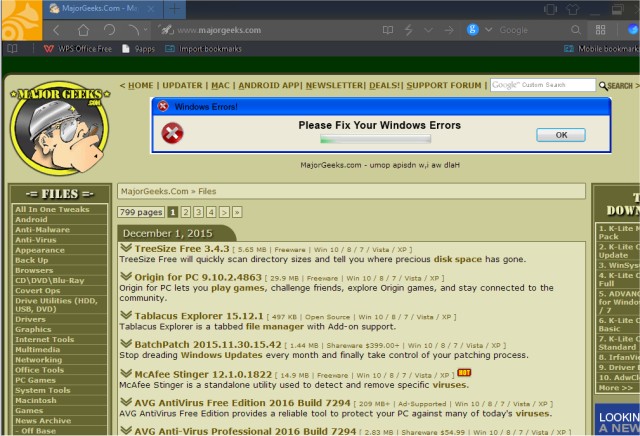Click Import bookmarks in bookmark bar

[203, 49]
